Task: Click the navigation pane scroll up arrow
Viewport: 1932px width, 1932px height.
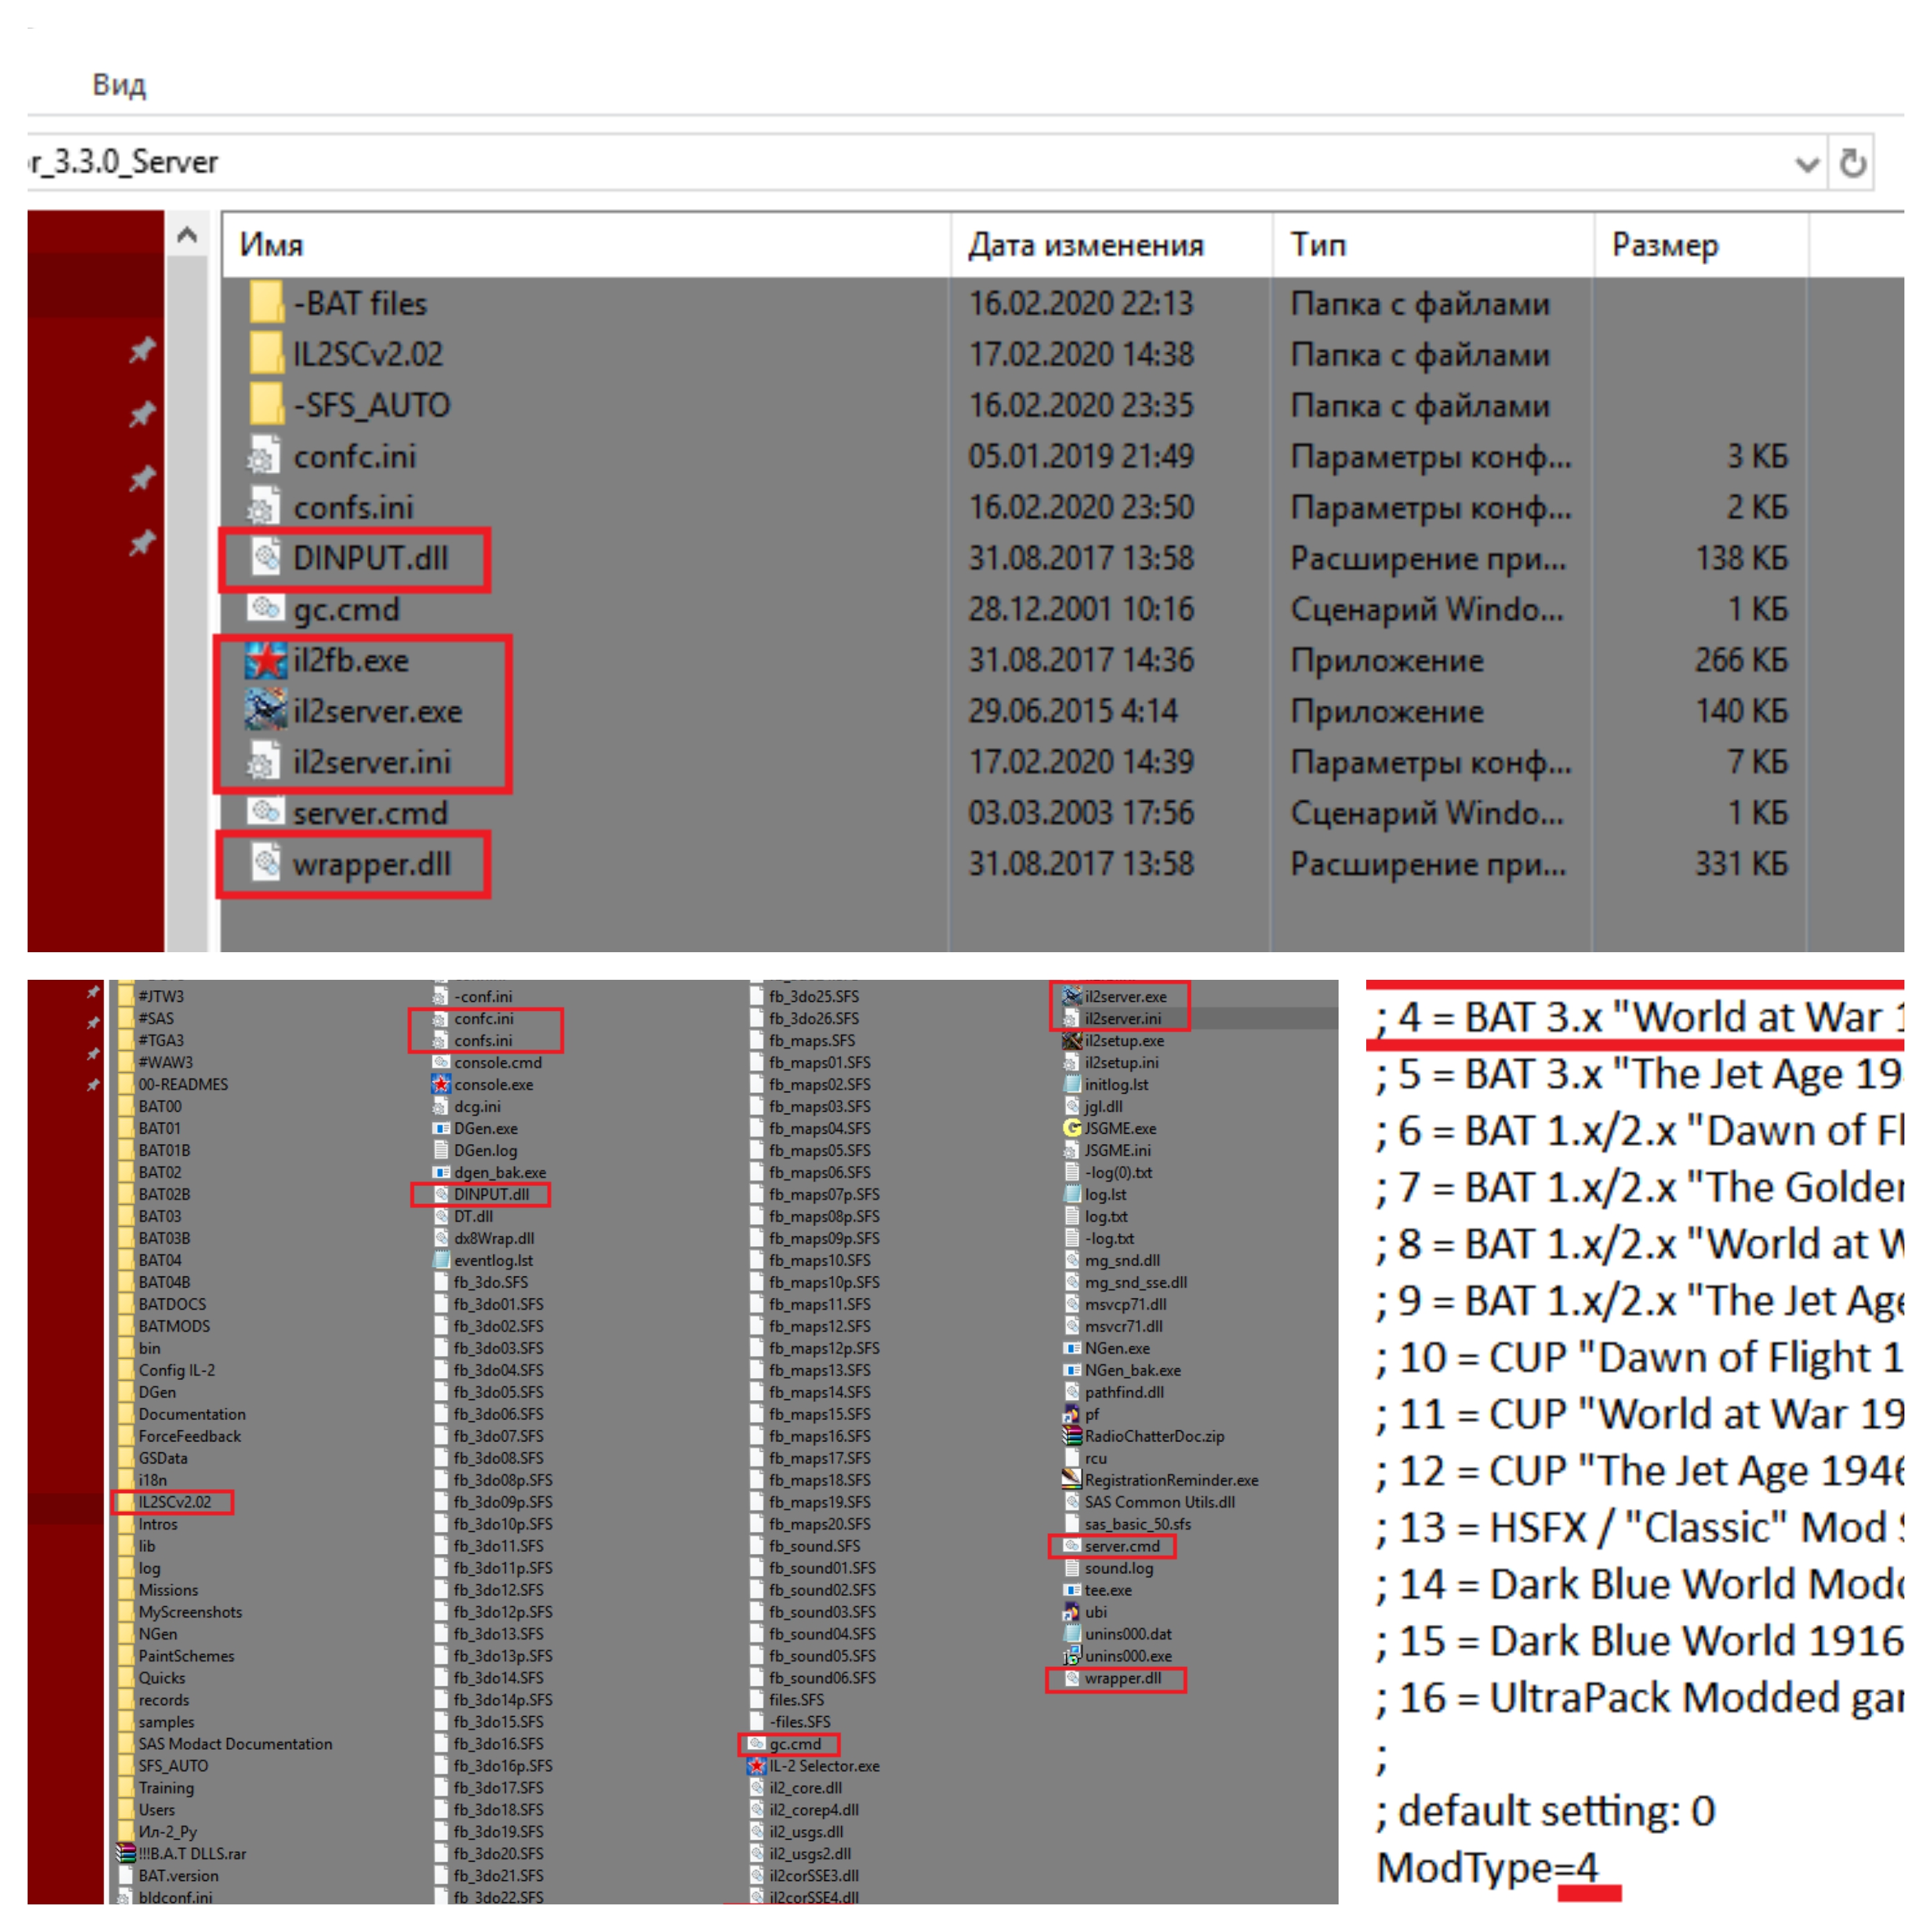Action: point(186,236)
